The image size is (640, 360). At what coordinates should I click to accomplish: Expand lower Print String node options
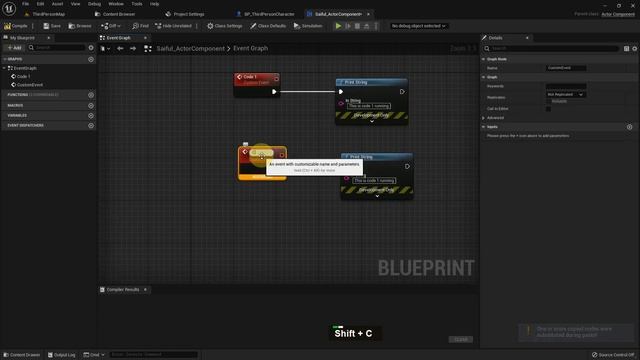(x=377, y=196)
